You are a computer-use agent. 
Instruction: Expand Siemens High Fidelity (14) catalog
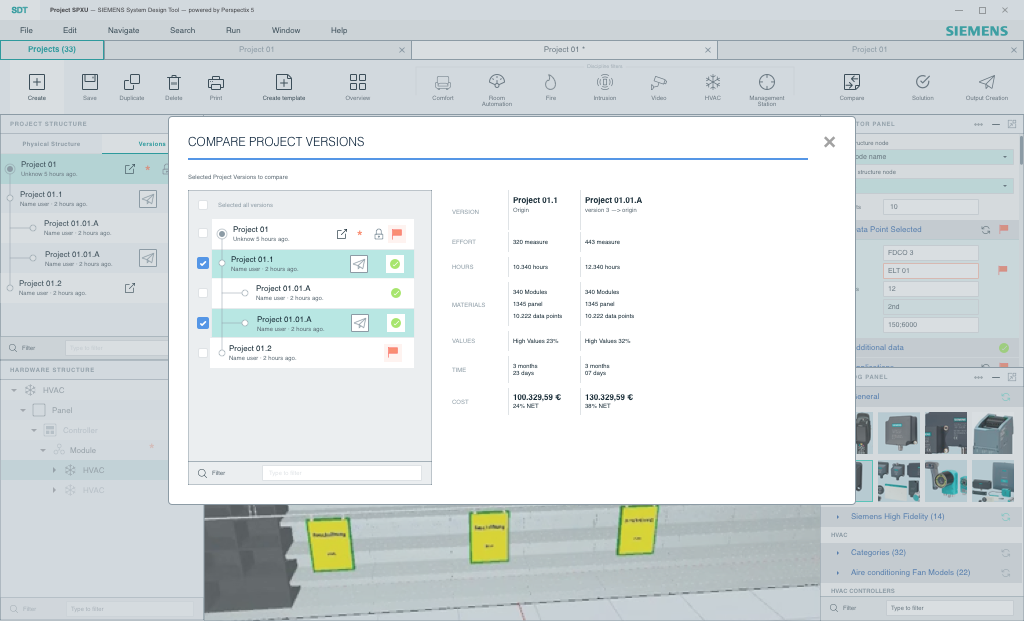pyautogui.click(x=838, y=517)
